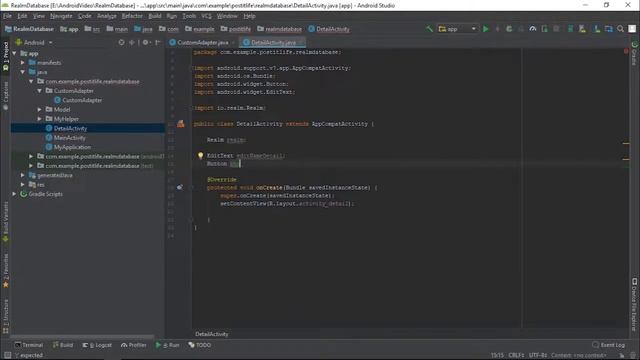The width and height of the screenshot is (640, 360).
Task: Open Project Structure from the toolbar
Action: (609, 29)
